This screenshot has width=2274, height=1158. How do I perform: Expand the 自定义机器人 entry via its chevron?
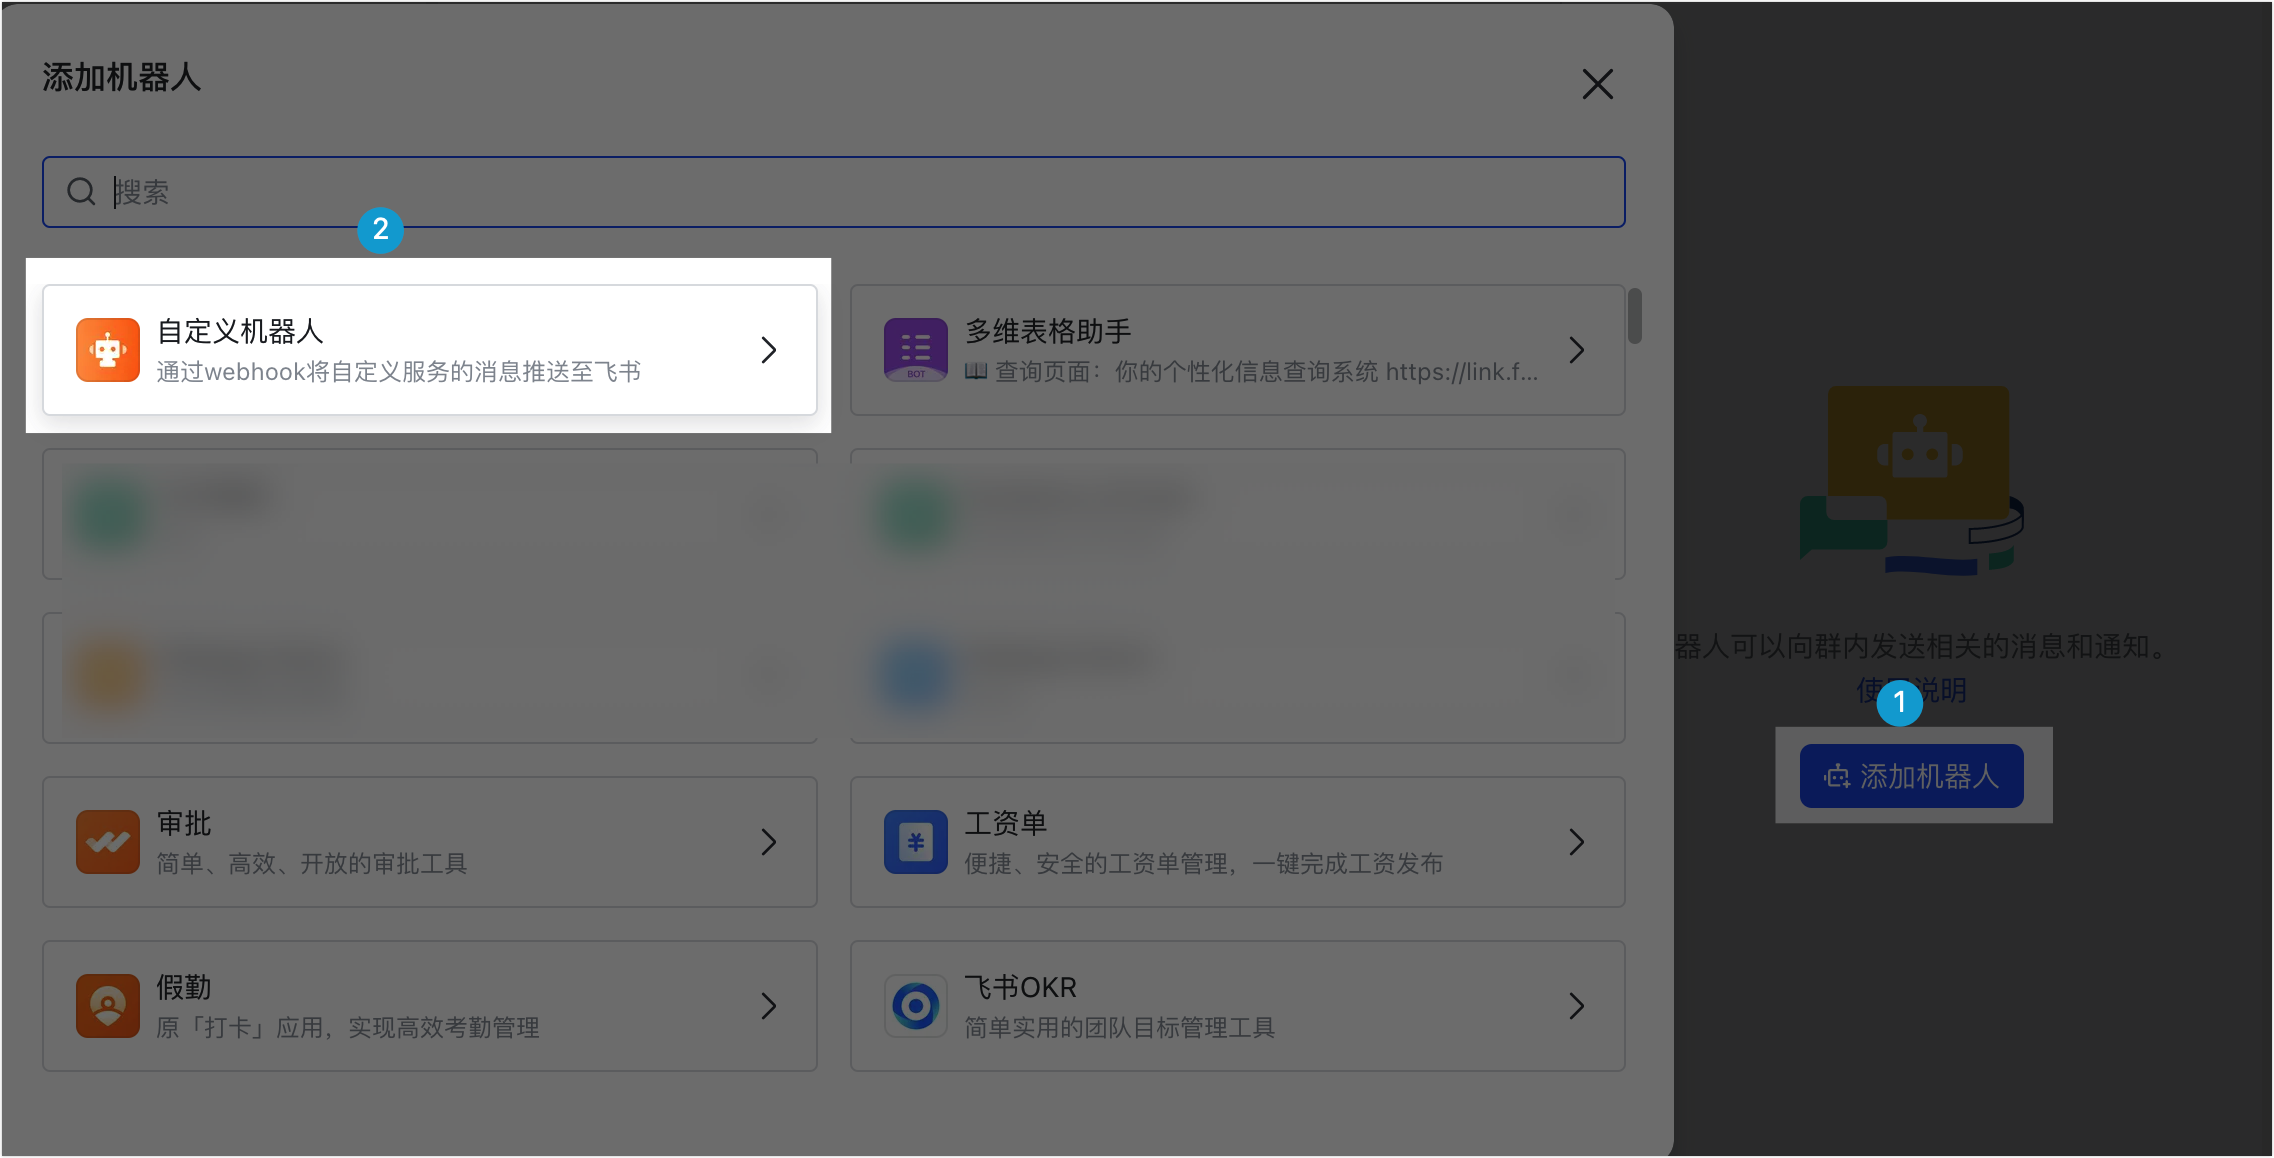coord(768,350)
